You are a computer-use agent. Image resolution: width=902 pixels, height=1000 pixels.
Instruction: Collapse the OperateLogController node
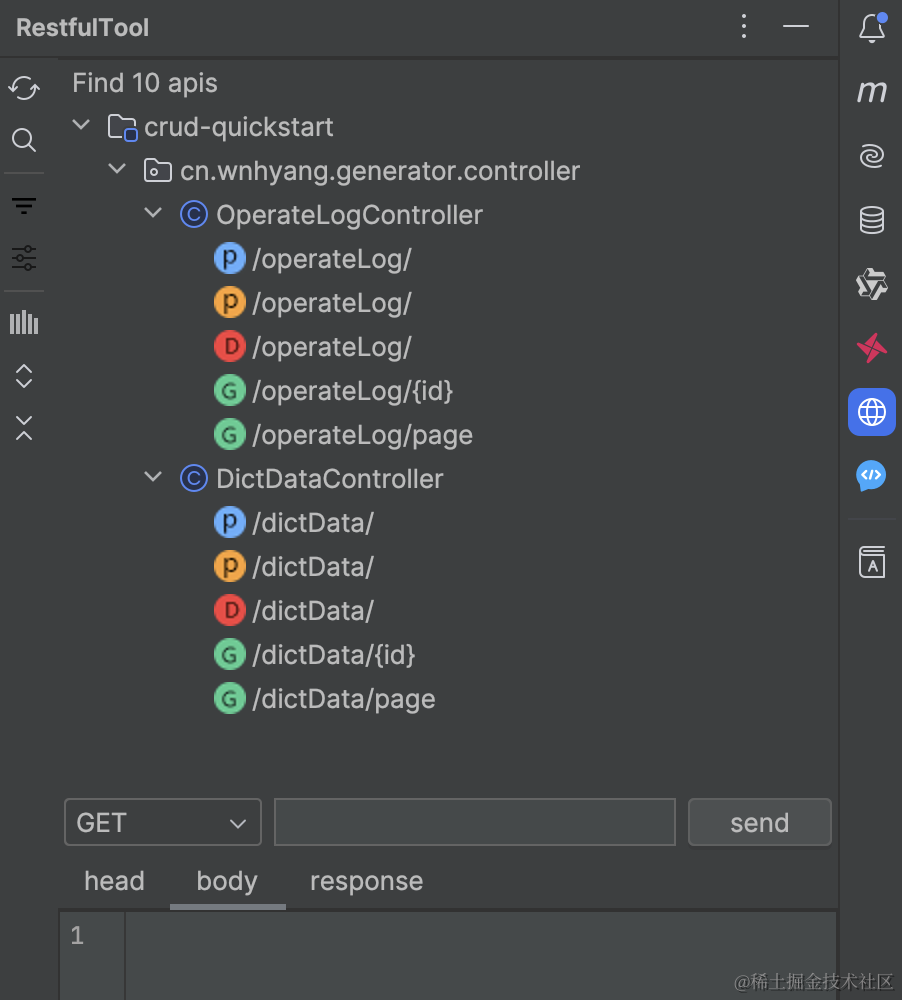click(153, 214)
